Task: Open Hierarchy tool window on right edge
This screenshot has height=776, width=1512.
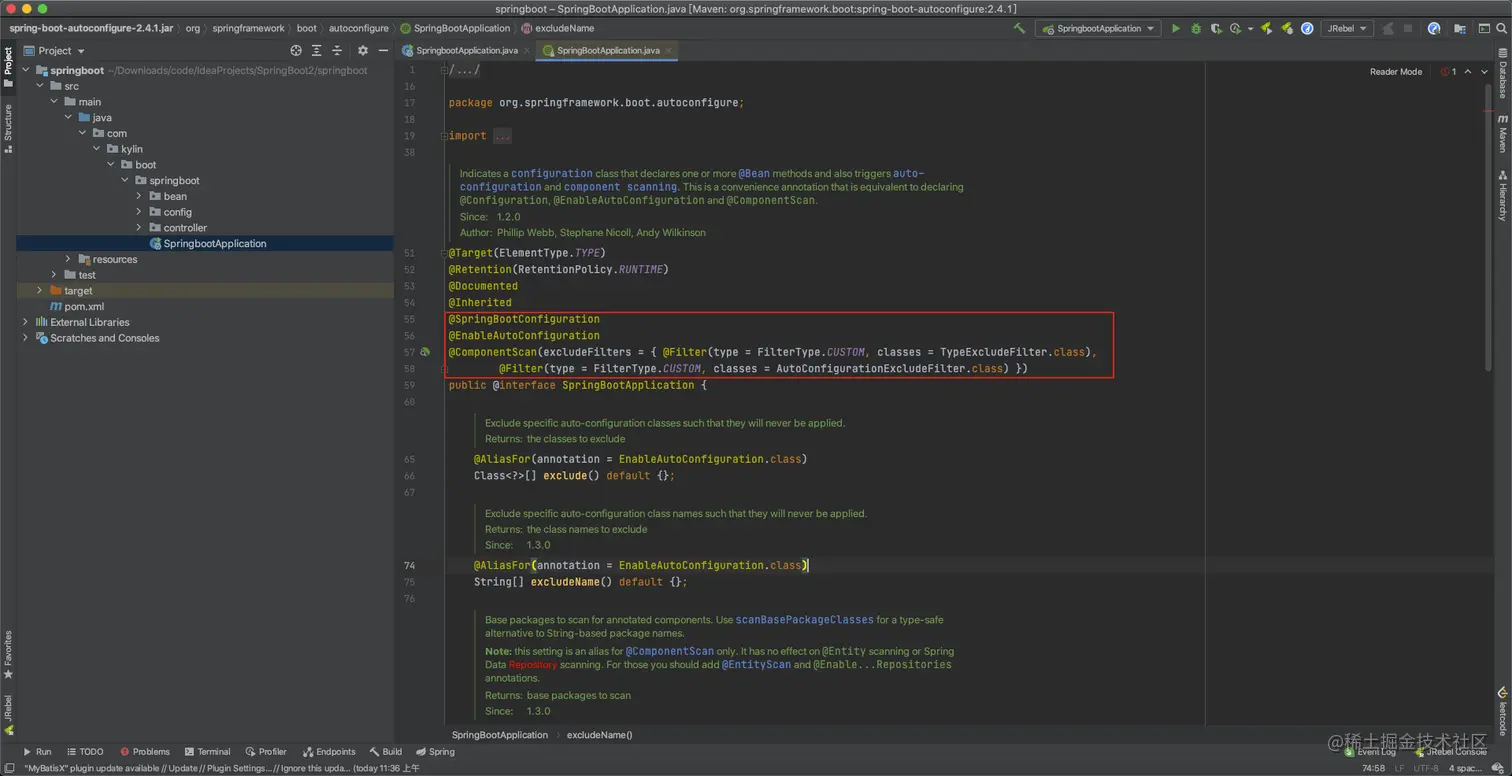Action: point(1502,195)
